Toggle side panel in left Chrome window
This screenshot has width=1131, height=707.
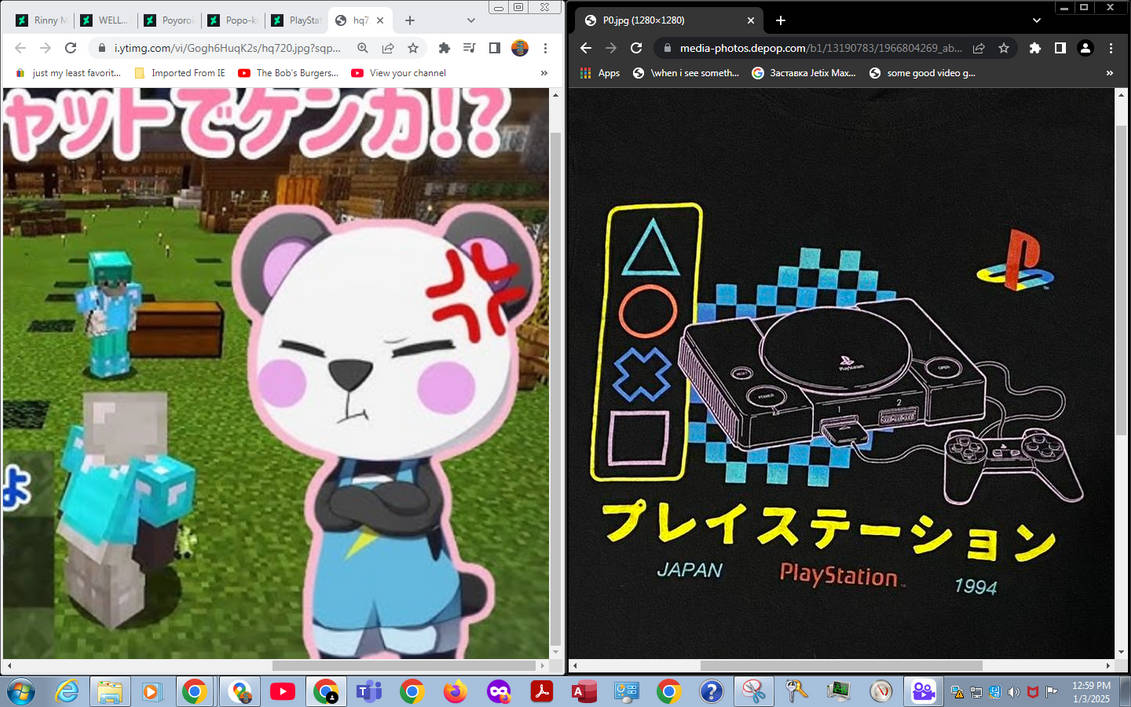(x=495, y=48)
